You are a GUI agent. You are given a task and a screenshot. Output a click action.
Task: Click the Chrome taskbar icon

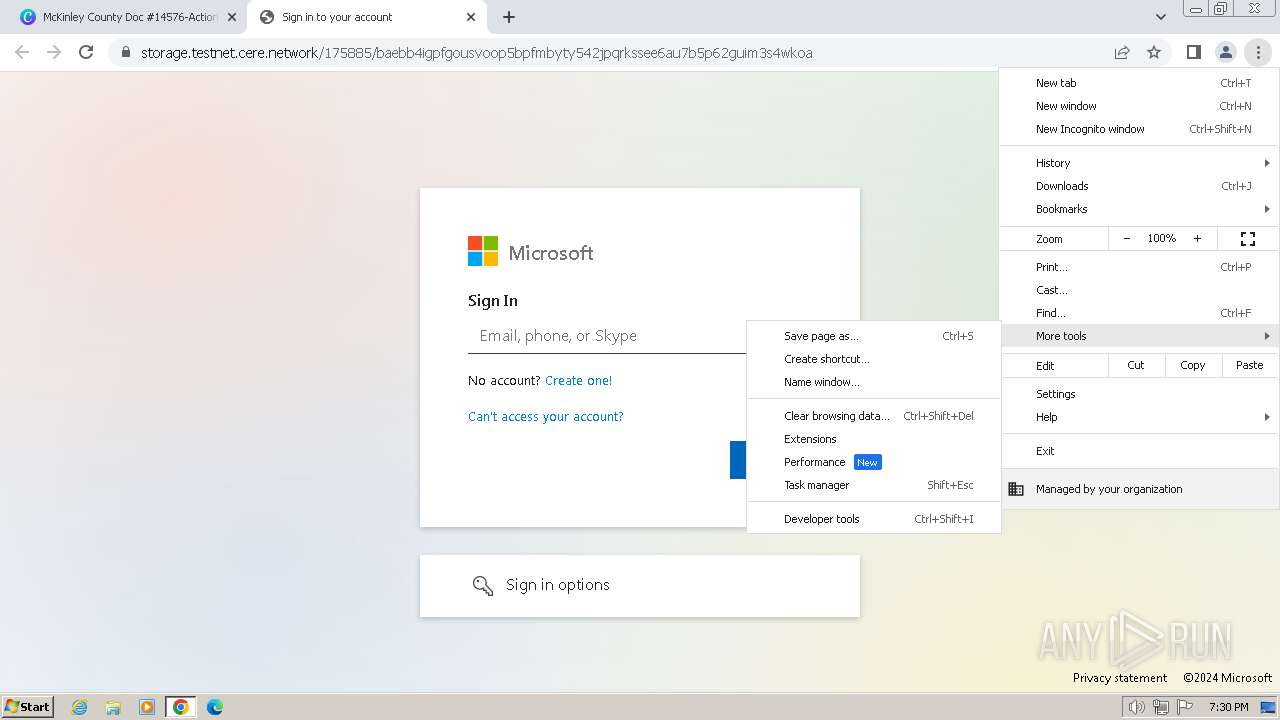pos(181,707)
